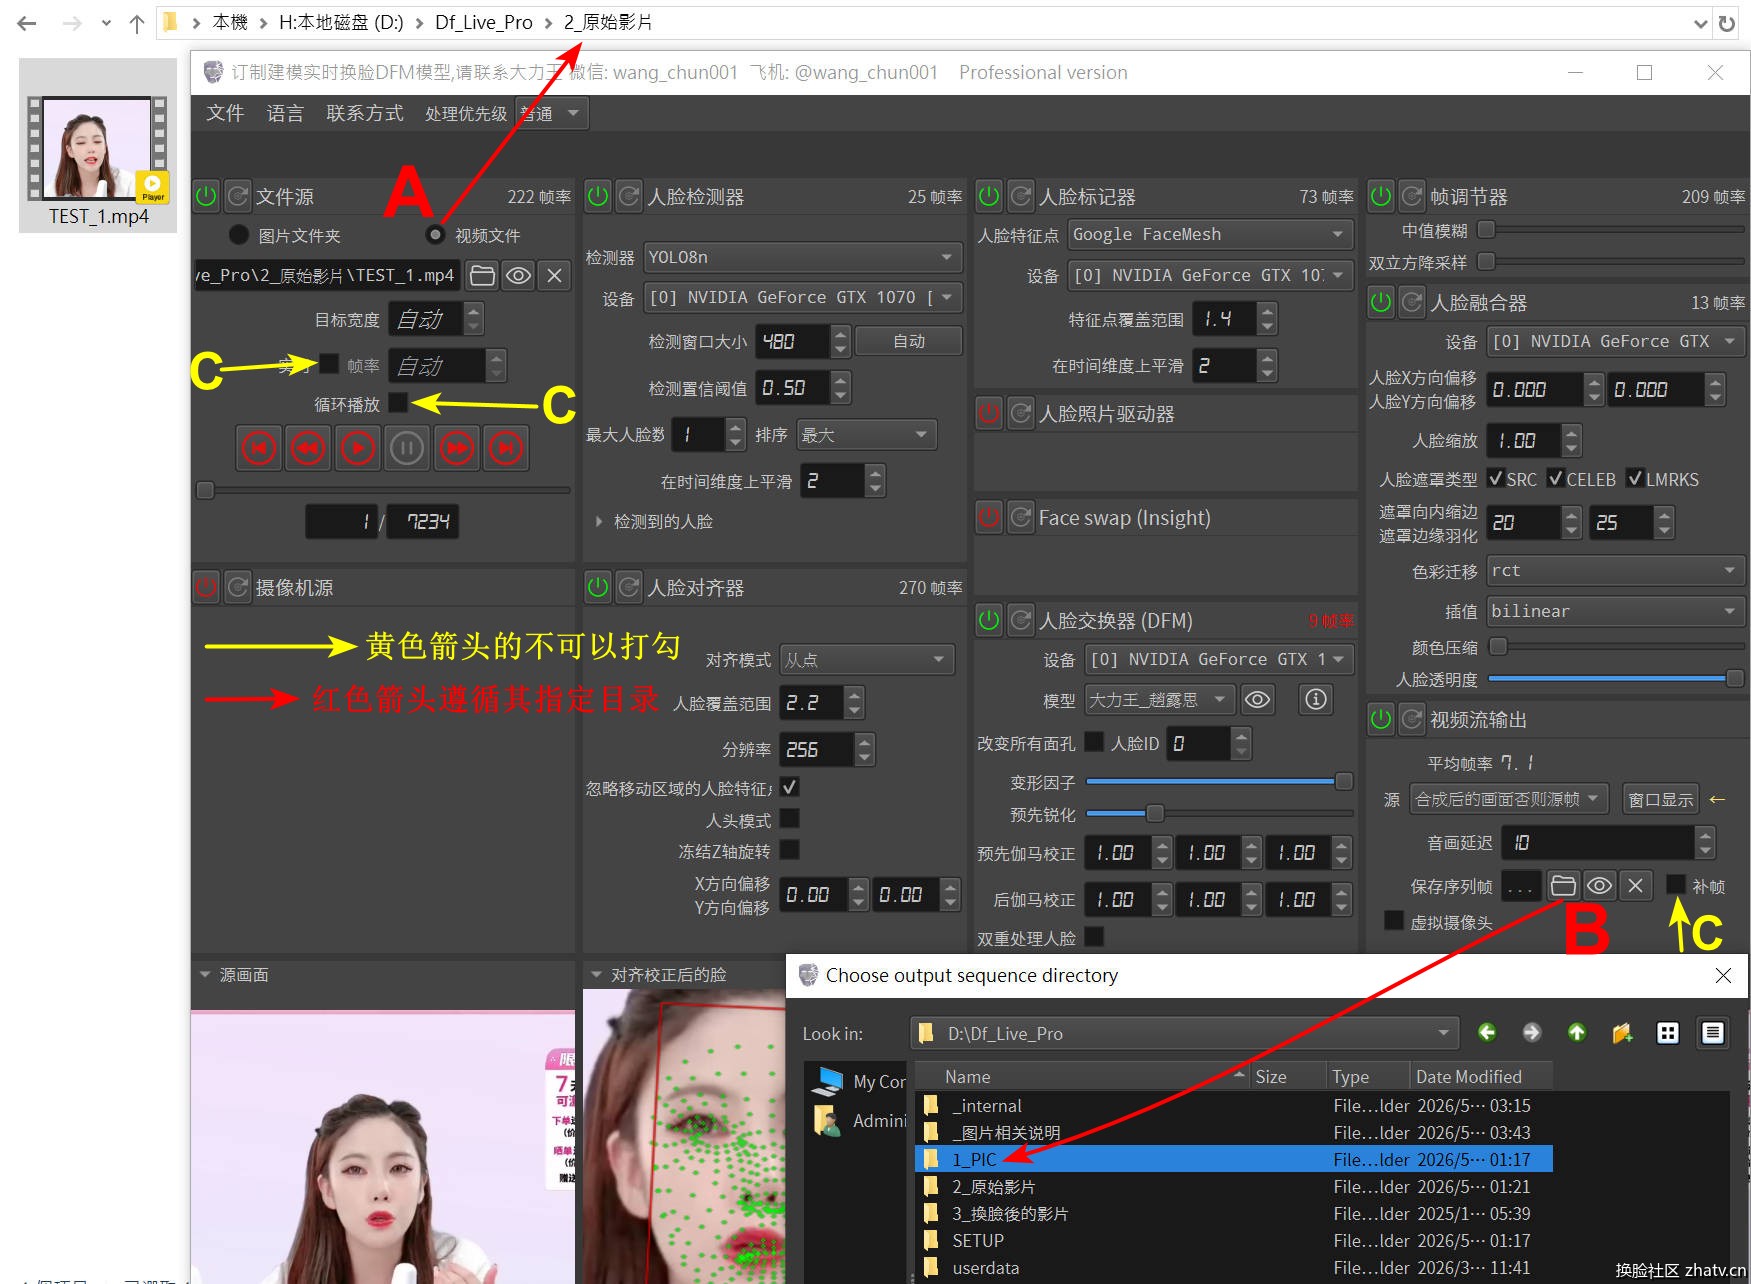
Task: Toggle the 文件源 module power icon
Action: (x=206, y=196)
